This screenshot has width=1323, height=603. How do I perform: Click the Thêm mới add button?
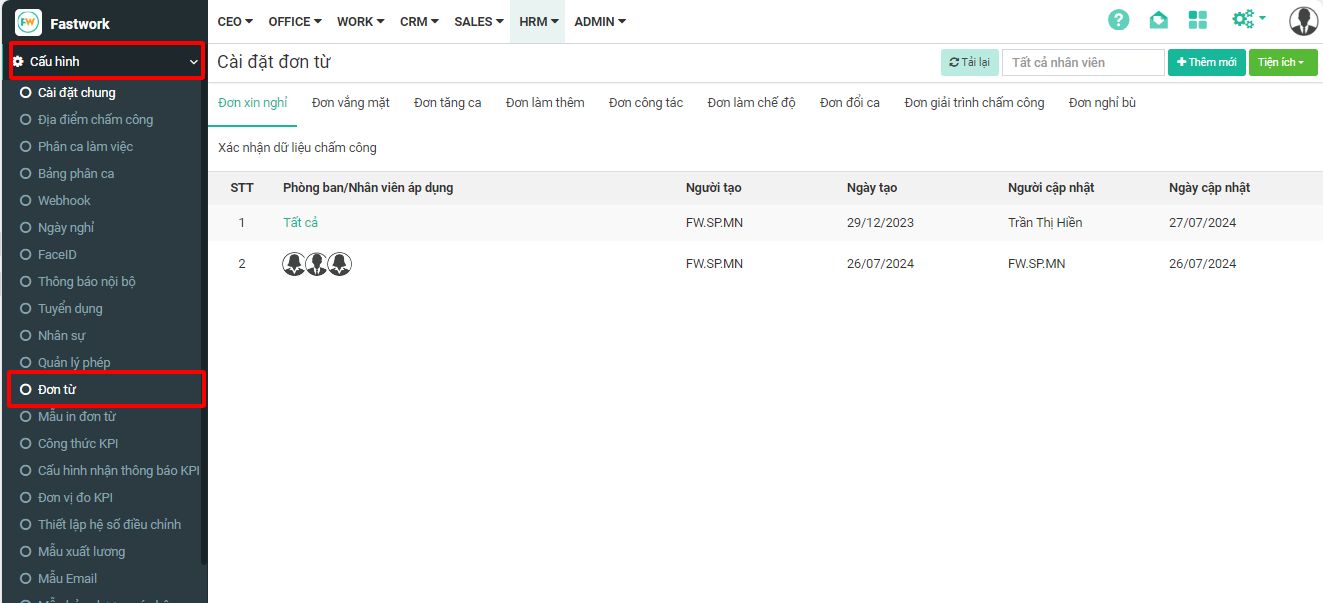pos(1207,62)
